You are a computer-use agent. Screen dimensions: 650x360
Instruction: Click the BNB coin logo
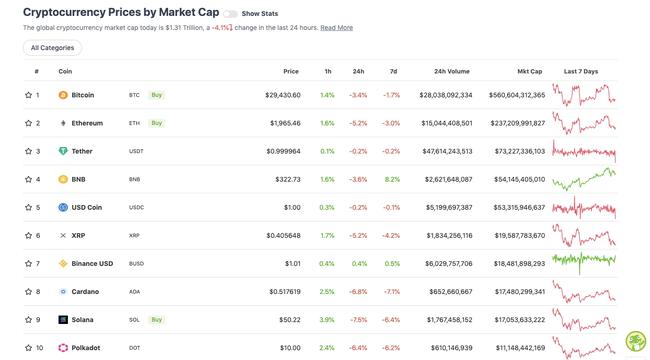(63, 179)
